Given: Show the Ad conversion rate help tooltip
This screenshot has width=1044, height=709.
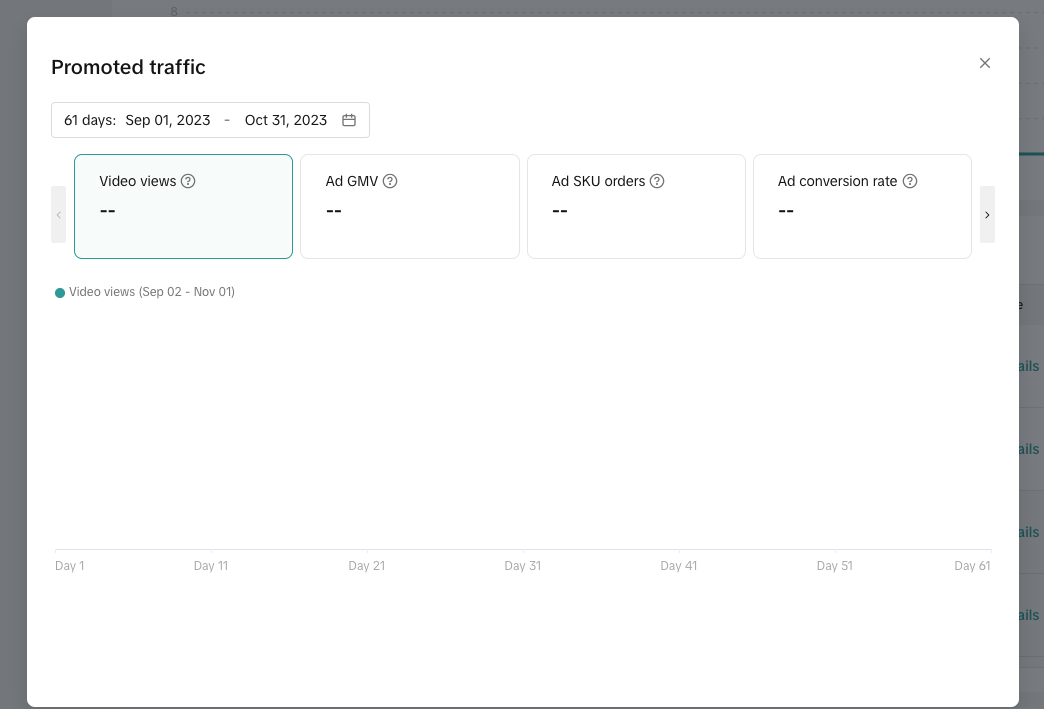Looking at the screenshot, I should pyautogui.click(x=910, y=181).
